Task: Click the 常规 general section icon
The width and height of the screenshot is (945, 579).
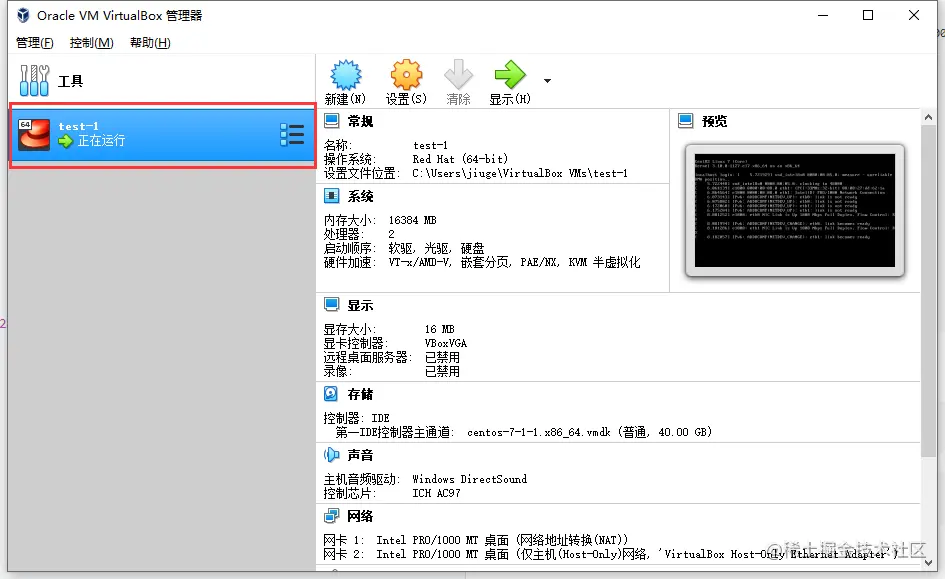Action: (x=331, y=121)
